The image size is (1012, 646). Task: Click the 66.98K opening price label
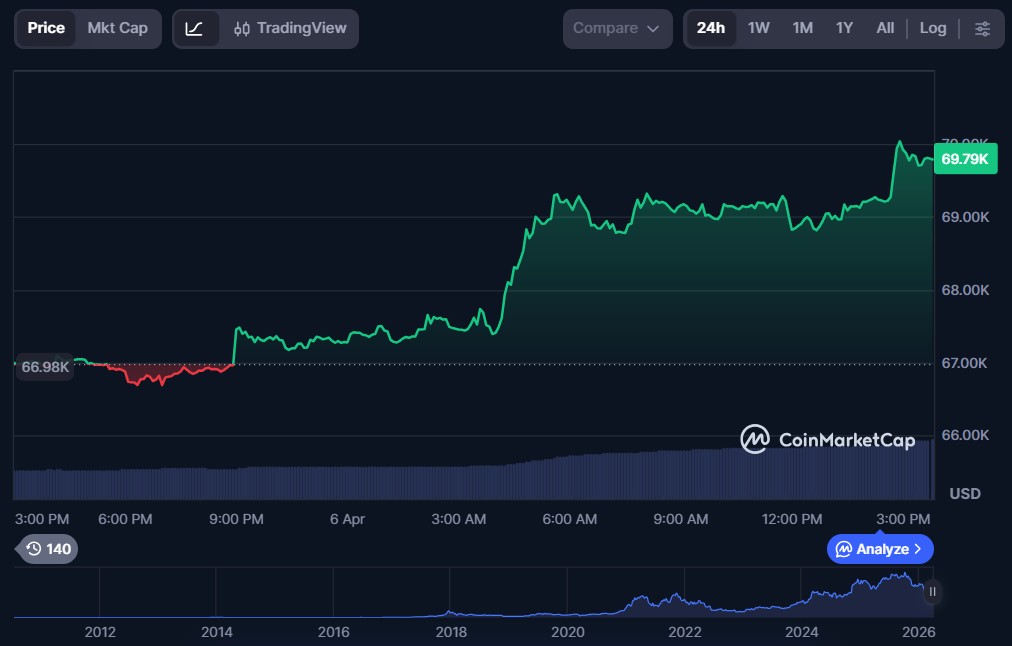click(45, 367)
